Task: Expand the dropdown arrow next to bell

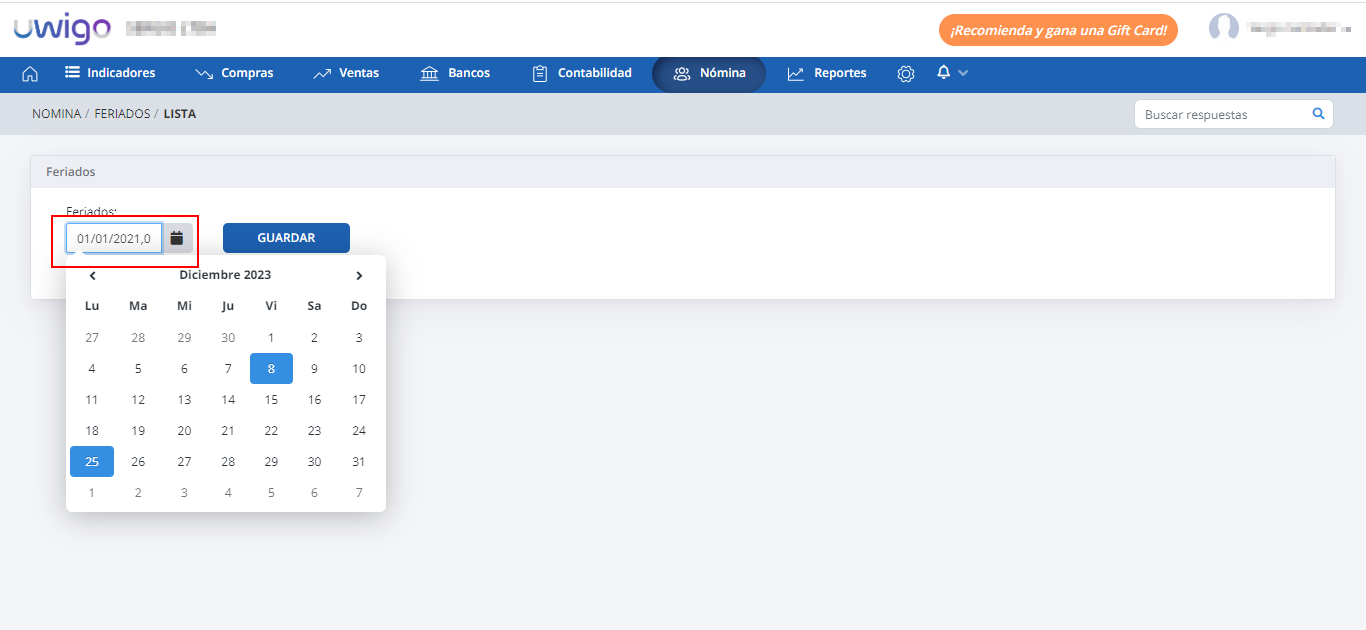Action: tap(963, 73)
